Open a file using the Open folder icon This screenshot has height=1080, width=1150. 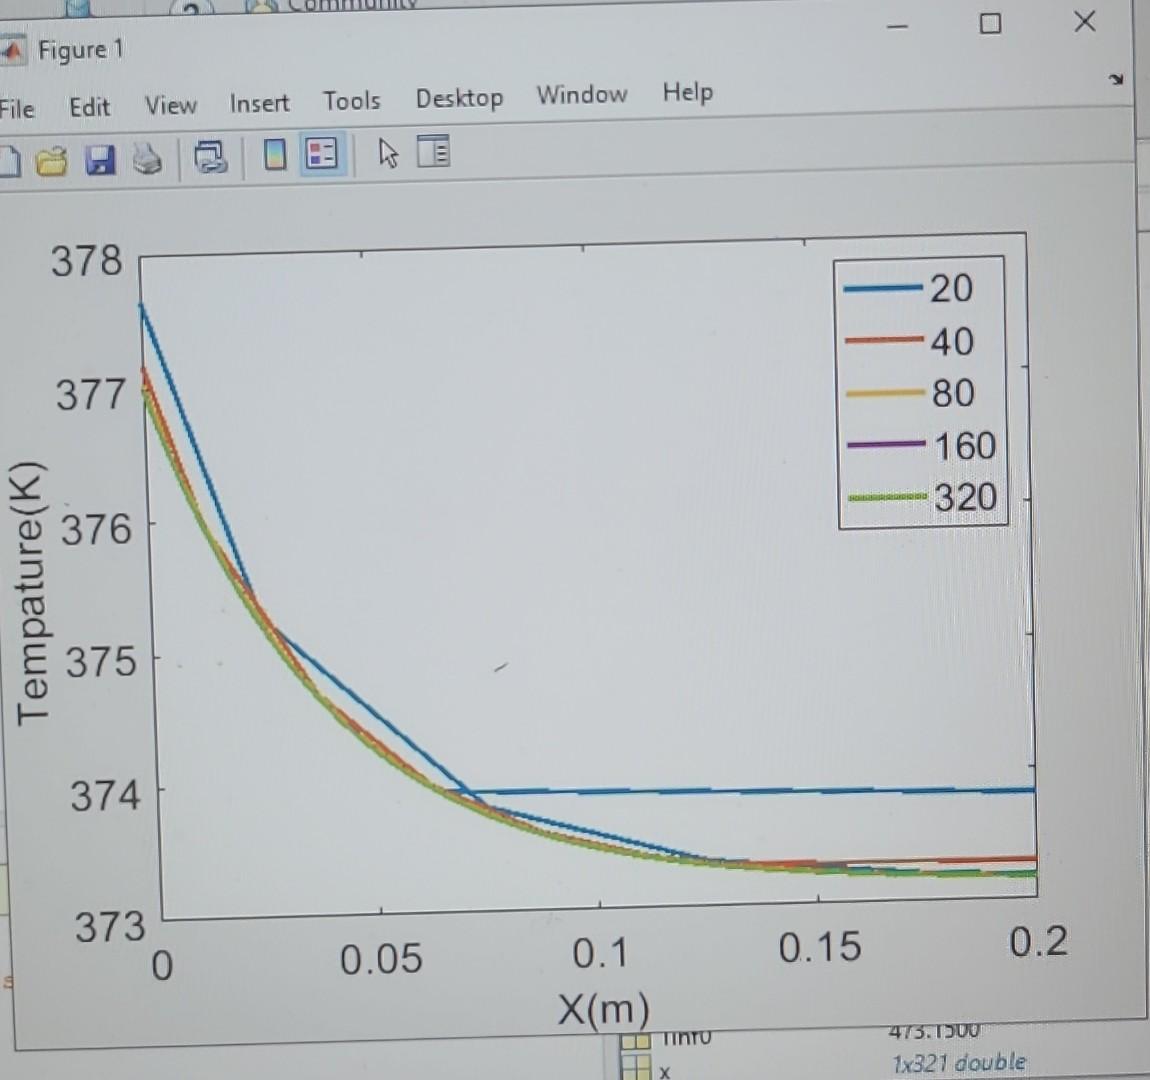(x=52, y=158)
